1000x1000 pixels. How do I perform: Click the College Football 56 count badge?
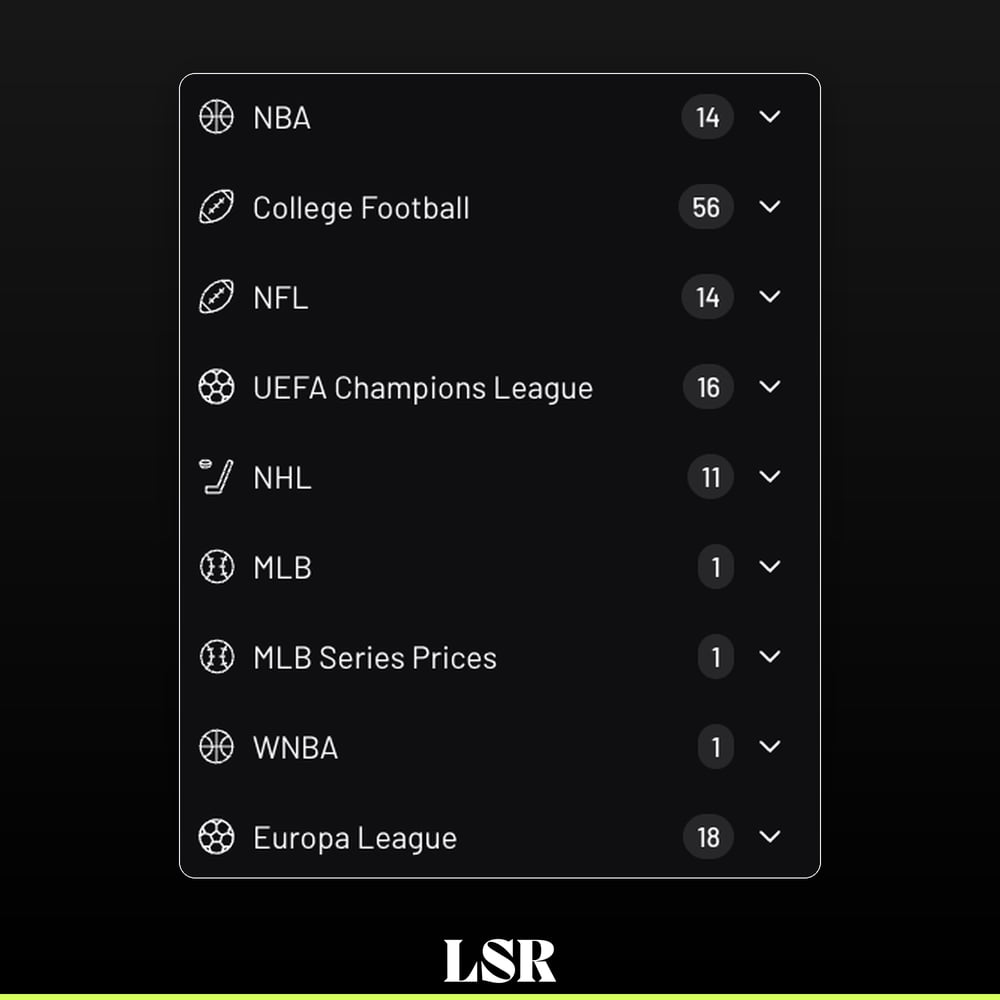point(706,207)
